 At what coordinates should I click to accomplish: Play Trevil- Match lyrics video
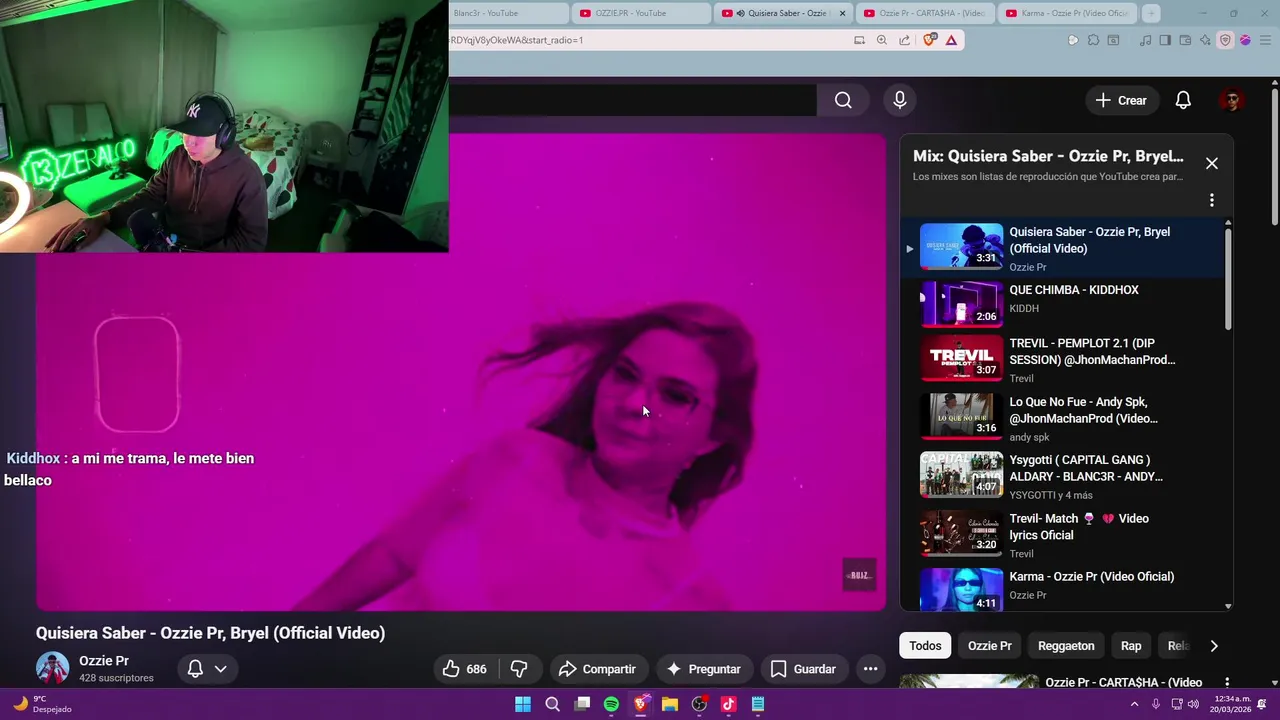(1062, 535)
